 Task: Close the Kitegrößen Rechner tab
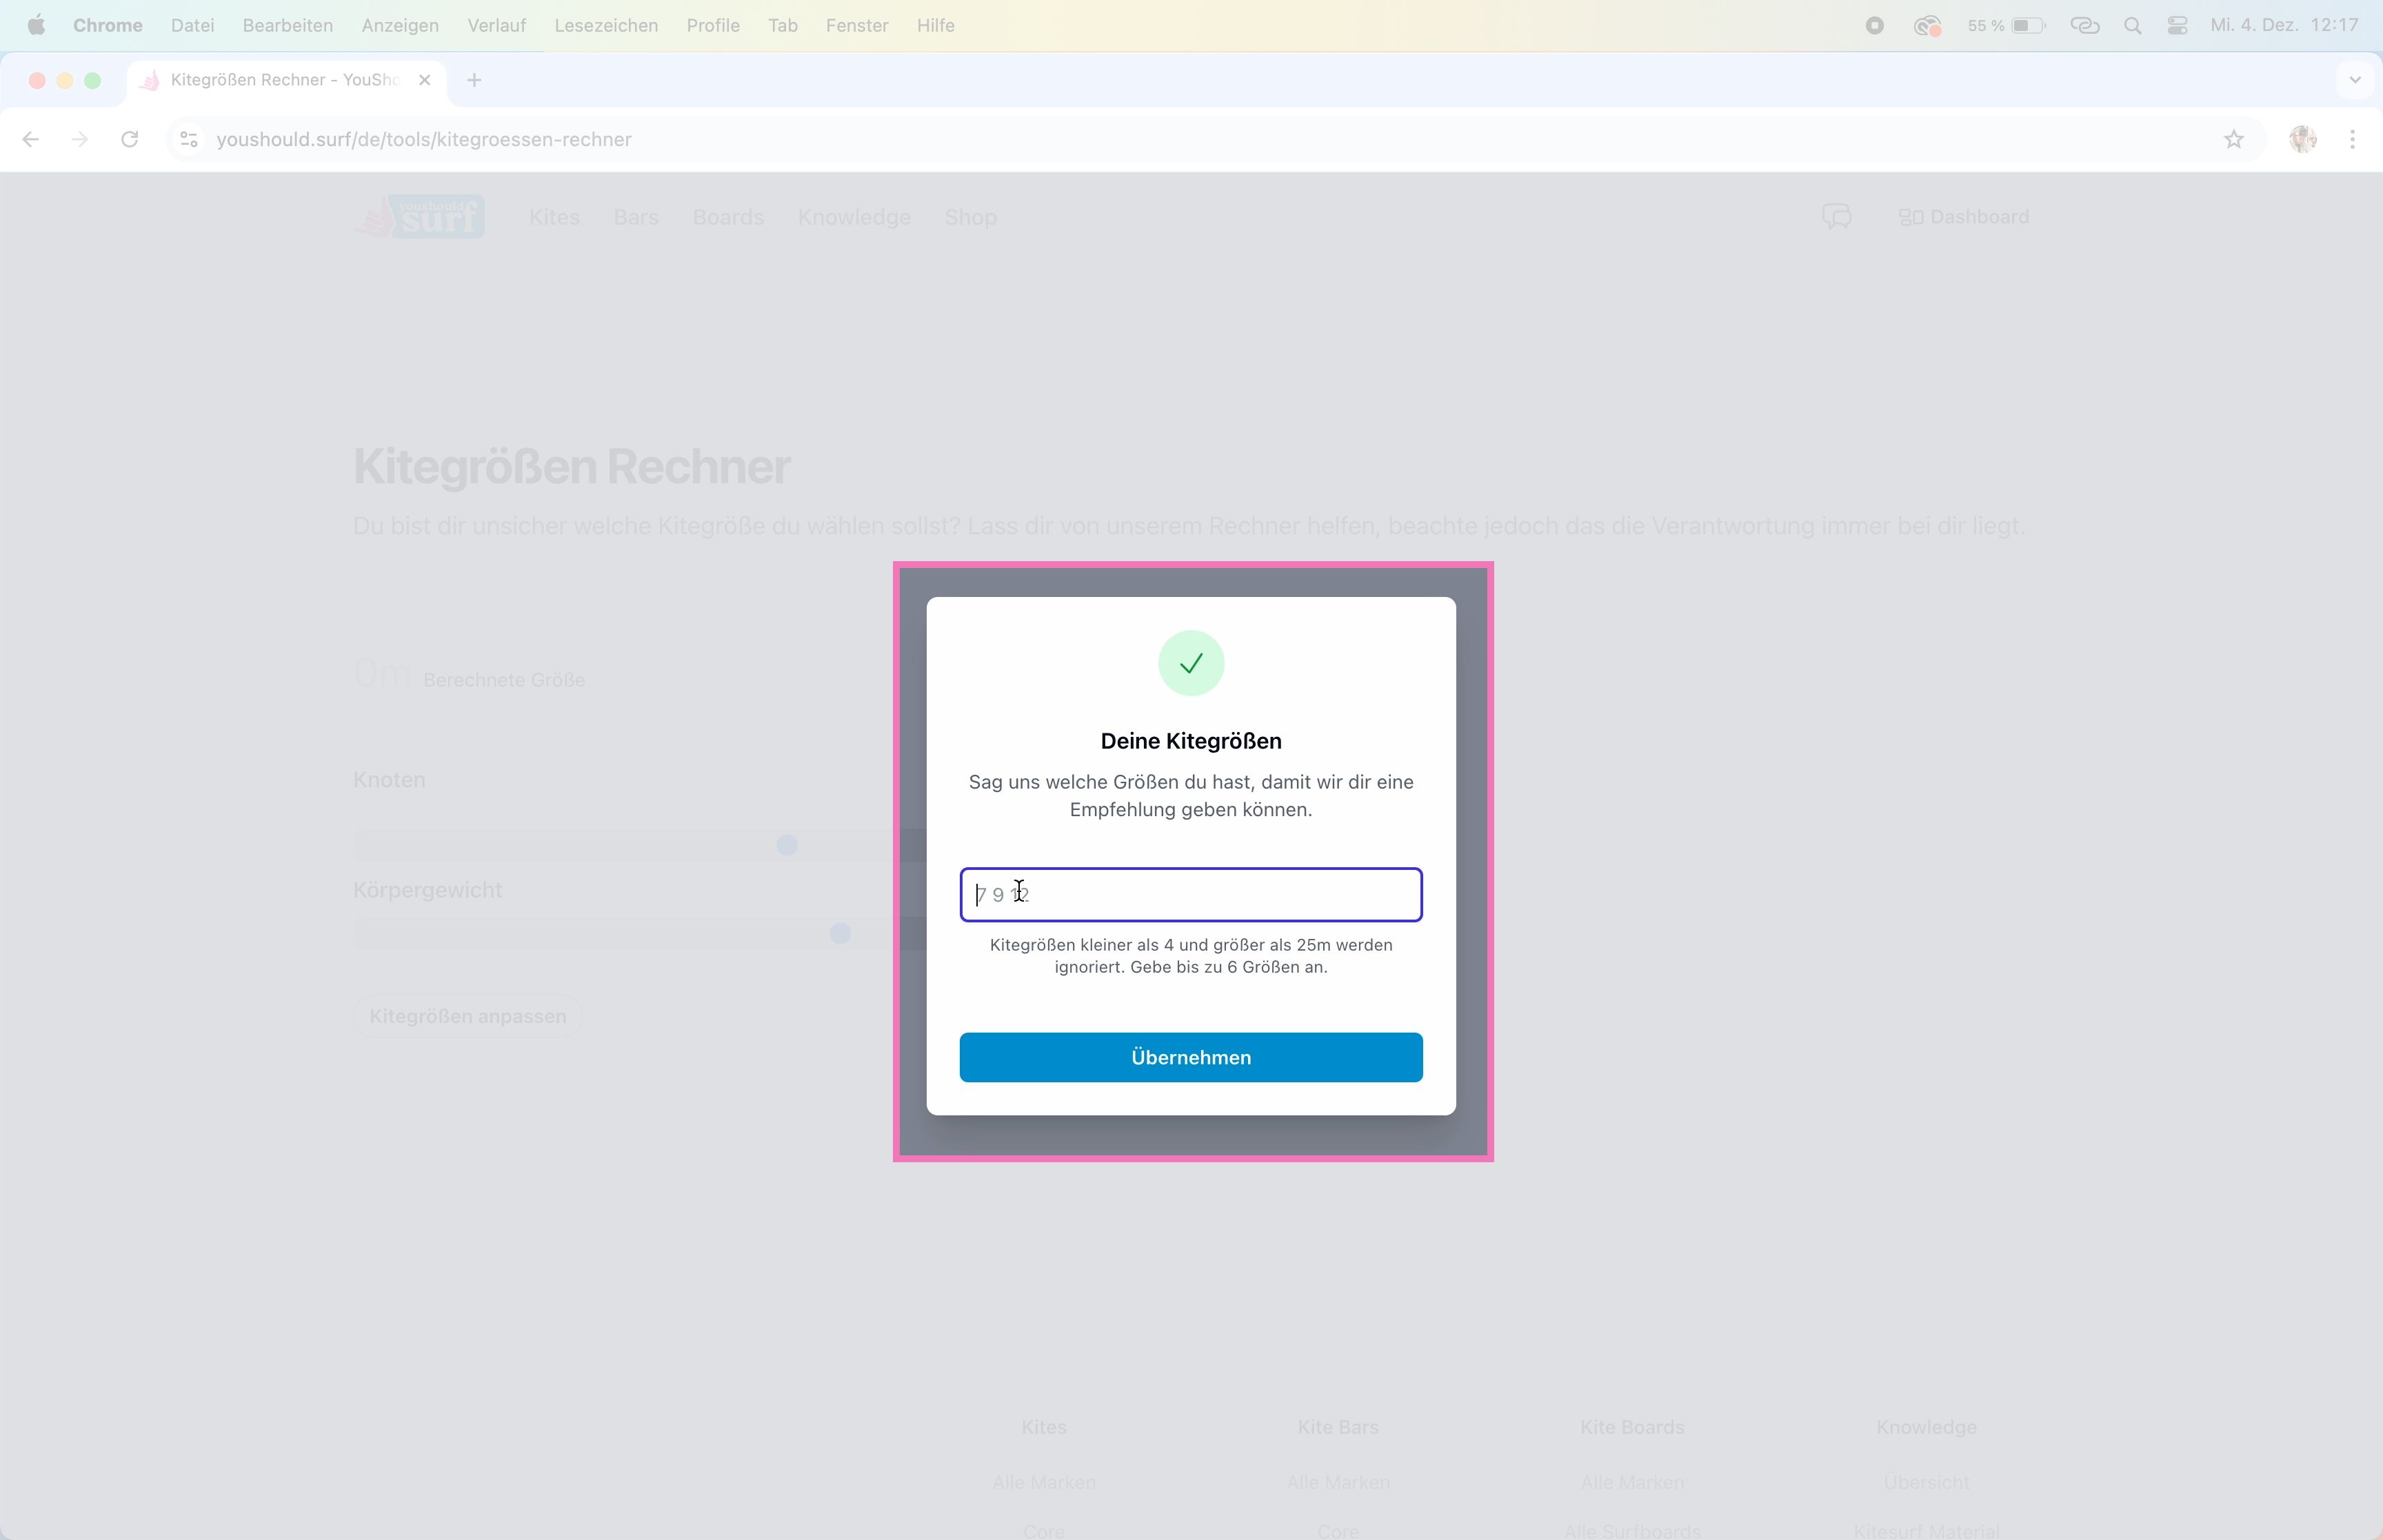tap(425, 80)
